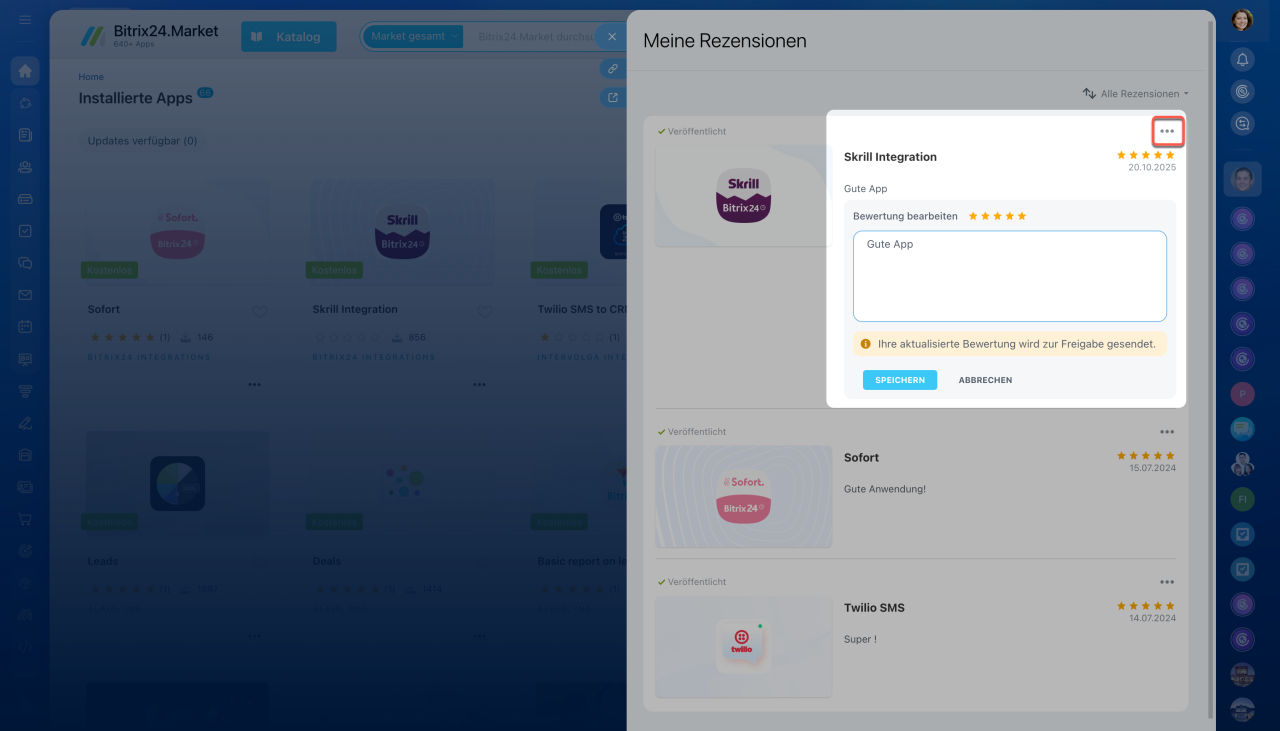Click the Installierte Apps heading
This screenshot has width=1280, height=731.
(x=135, y=98)
